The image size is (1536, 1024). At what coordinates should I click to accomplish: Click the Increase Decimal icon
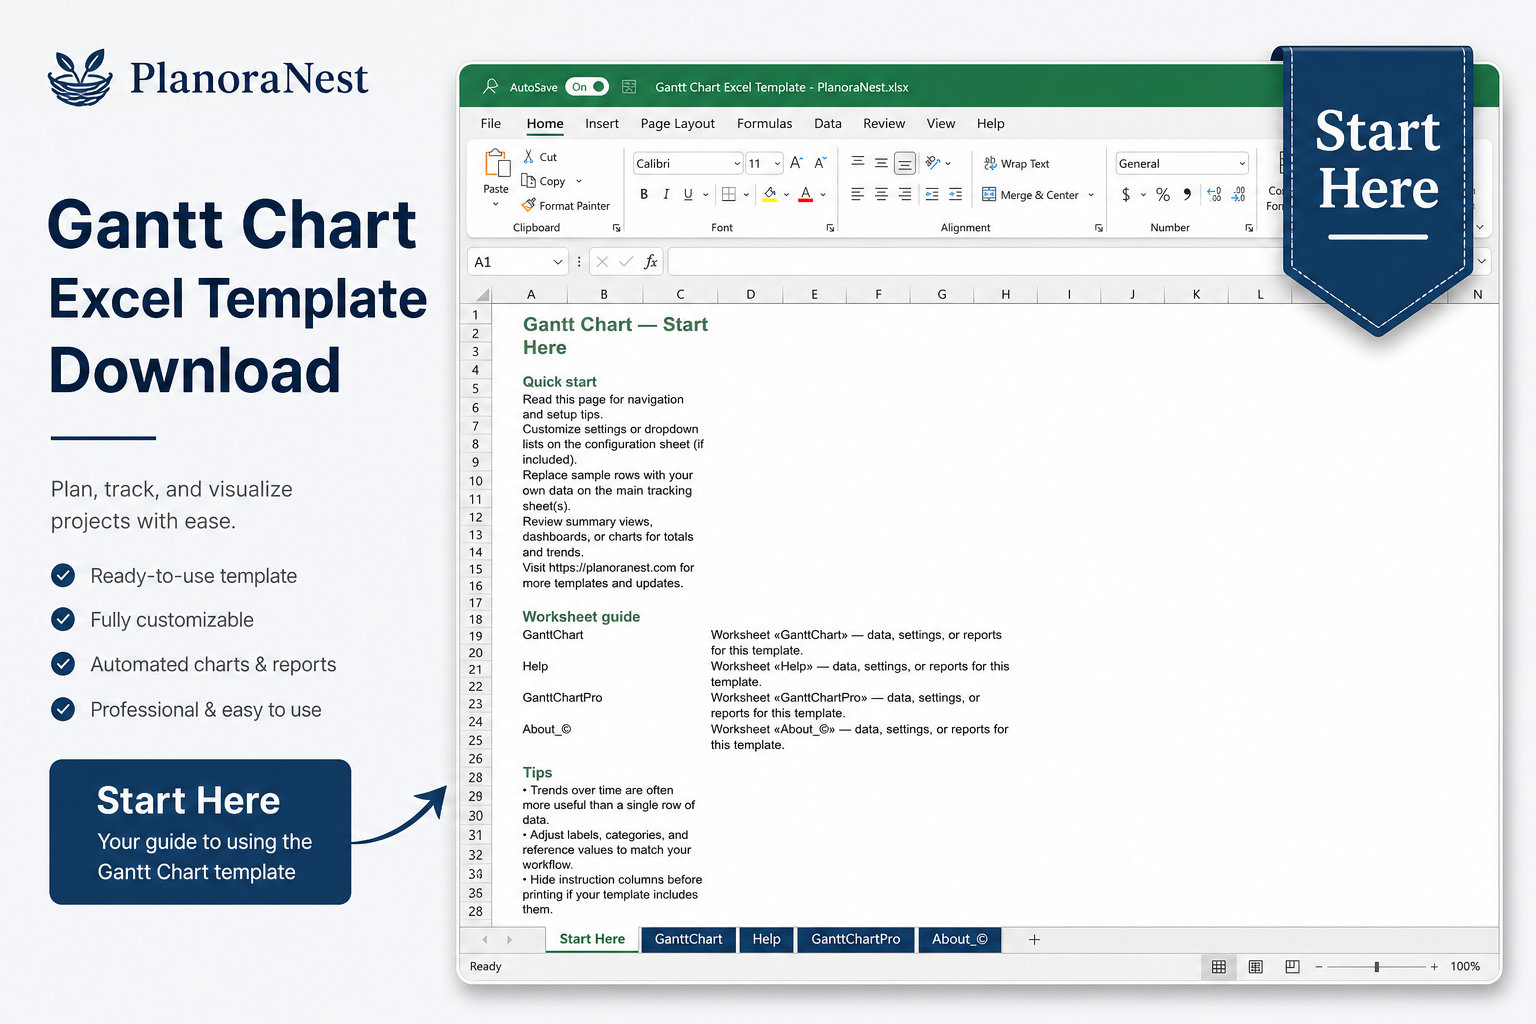pyautogui.click(x=1214, y=194)
